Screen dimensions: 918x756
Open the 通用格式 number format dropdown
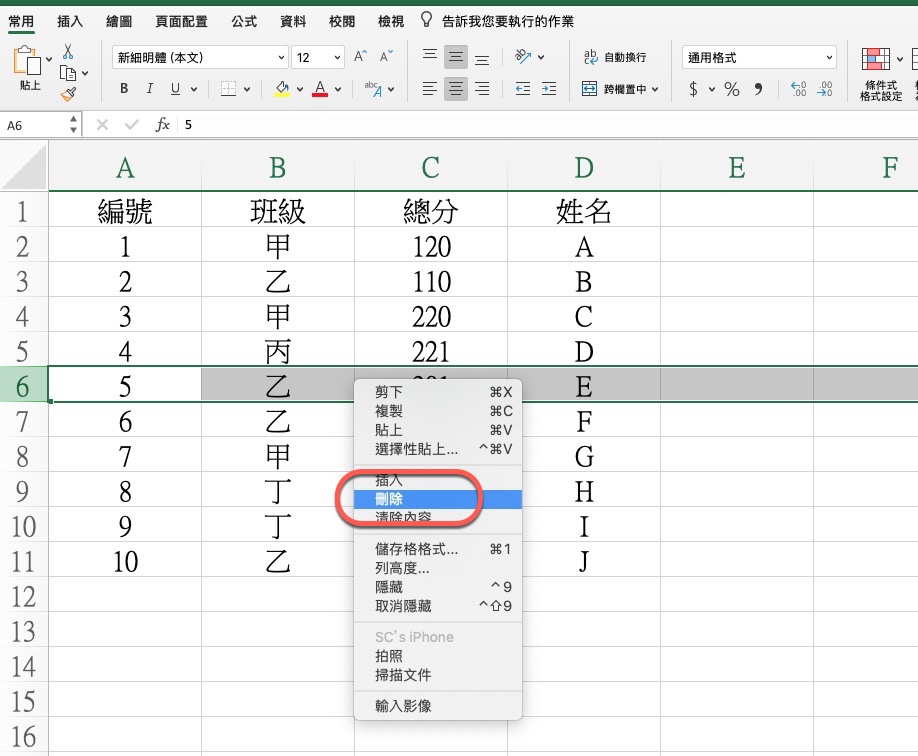(x=759, y=58)
